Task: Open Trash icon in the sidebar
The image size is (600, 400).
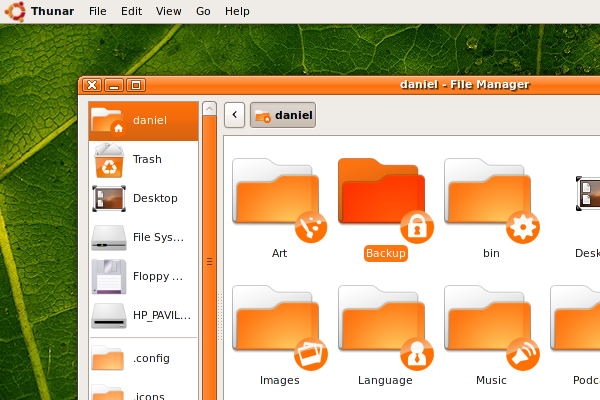Action: point(109,160)
